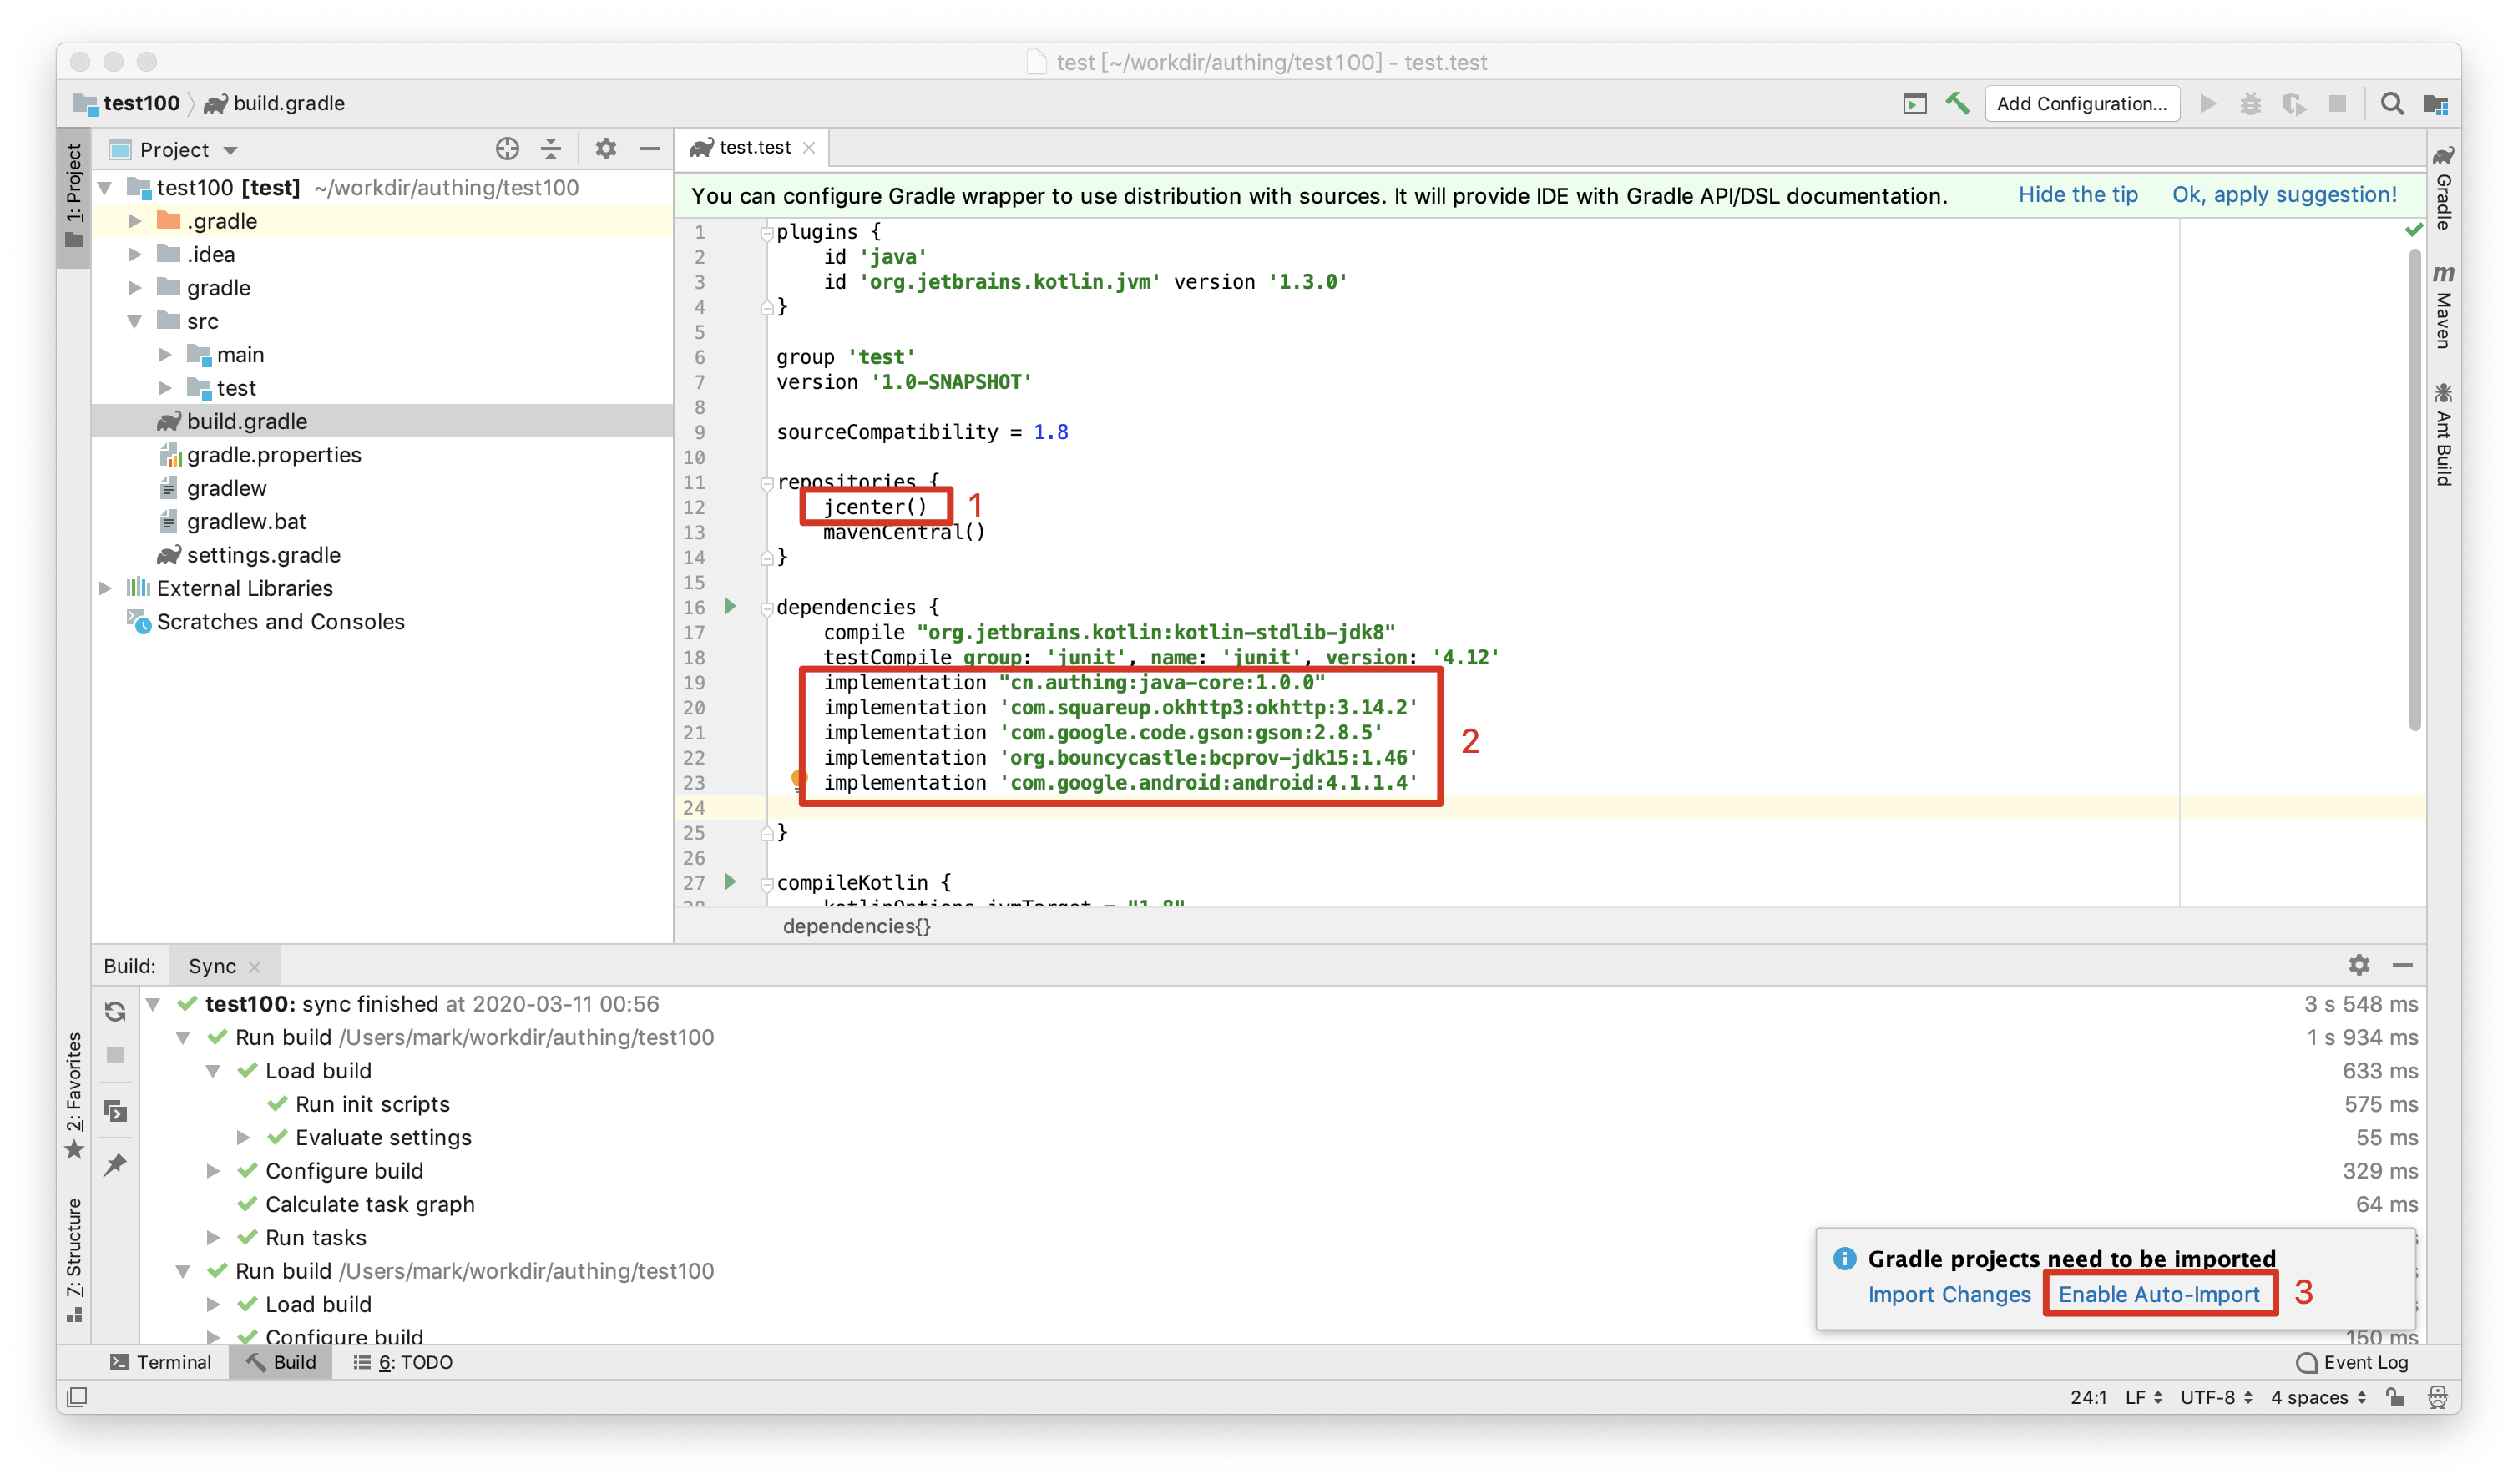Click the Build Project hammer icon
Image resolution: width=2518 pixels, height=1484 pixels.
(1957, 103)
